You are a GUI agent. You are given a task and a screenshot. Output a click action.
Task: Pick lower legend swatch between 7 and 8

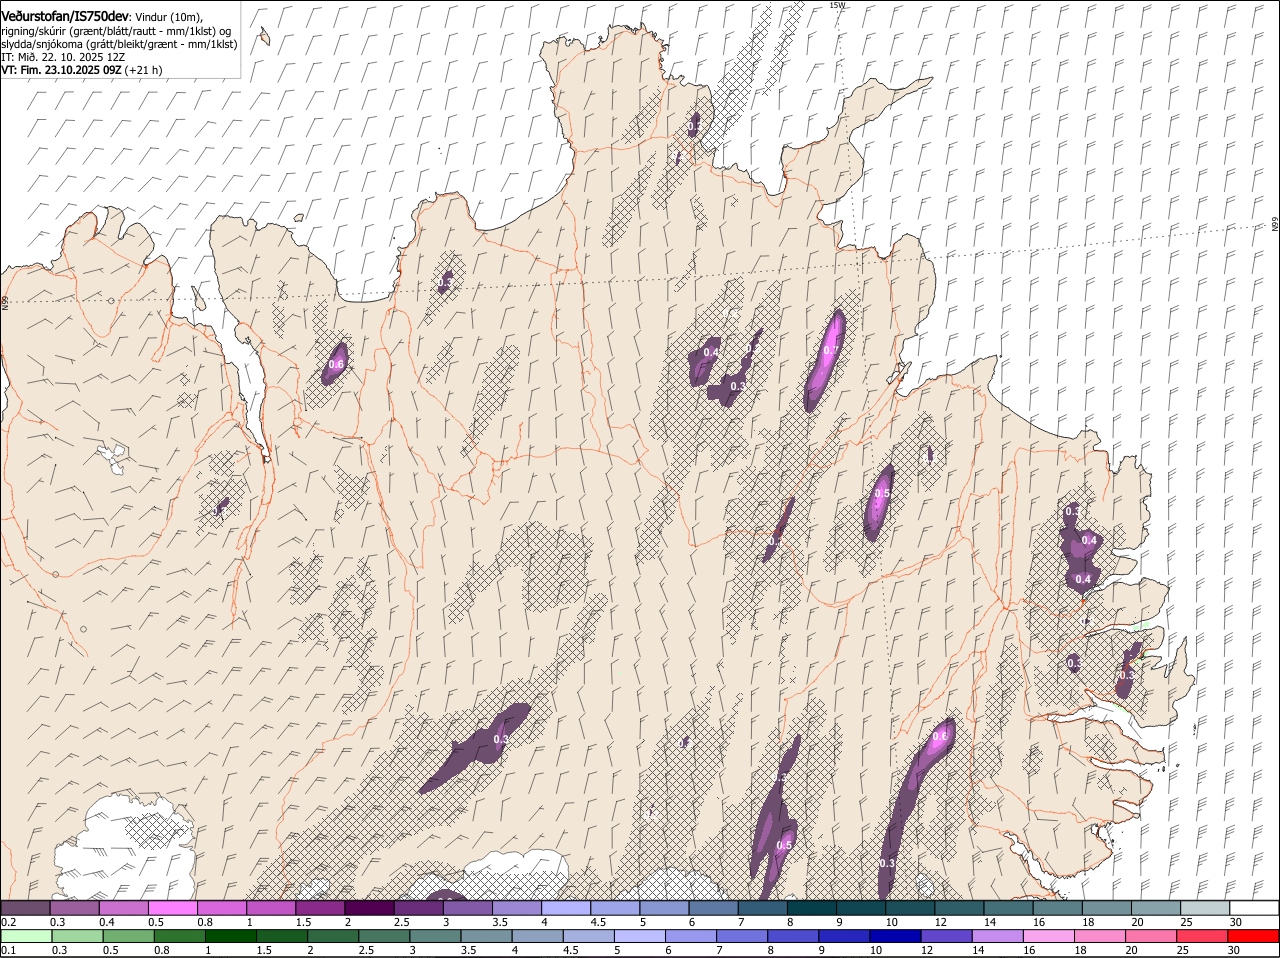click(x=741, y=936)
